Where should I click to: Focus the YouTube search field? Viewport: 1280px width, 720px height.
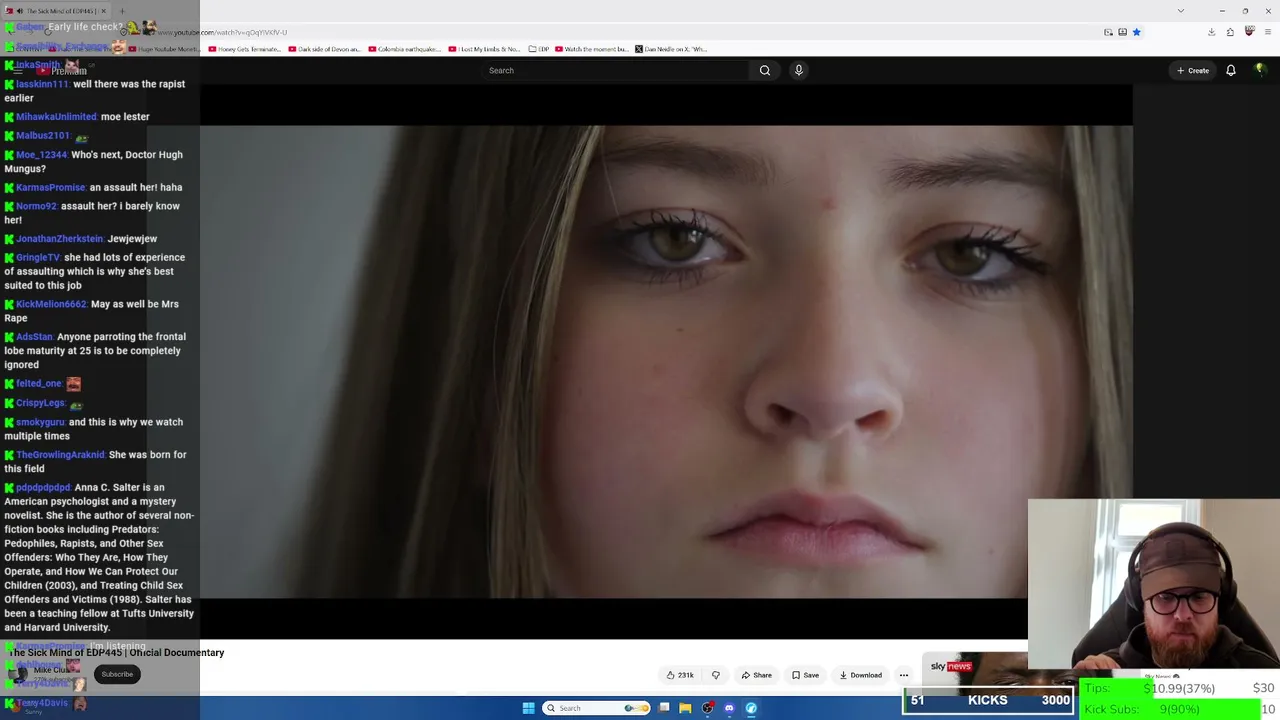coord(615,70)
